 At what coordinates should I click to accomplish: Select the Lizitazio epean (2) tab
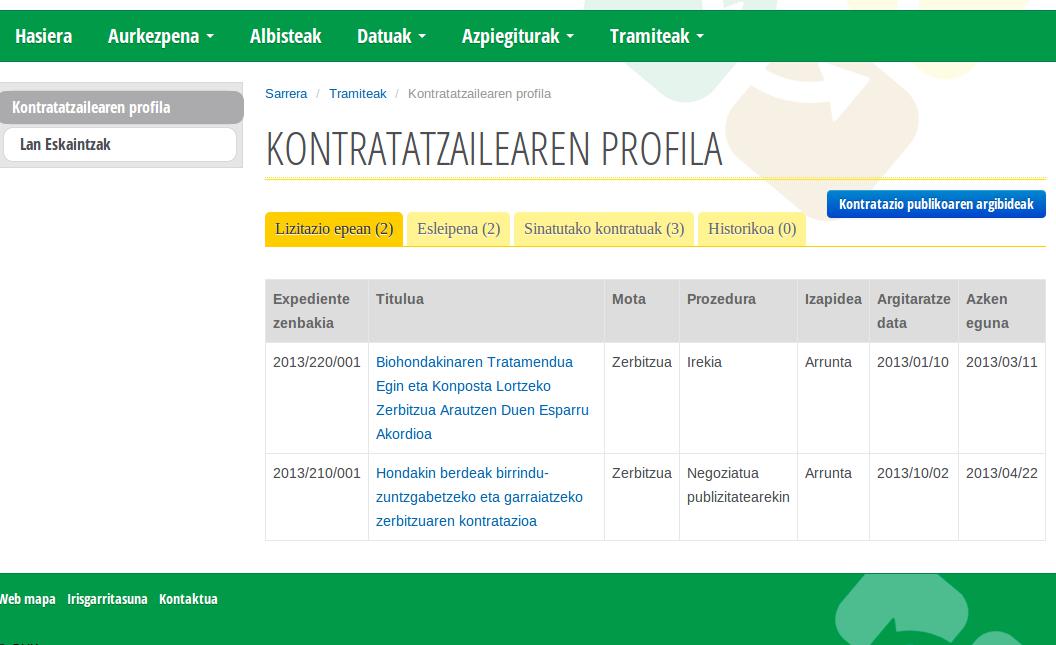click(334, 229)
